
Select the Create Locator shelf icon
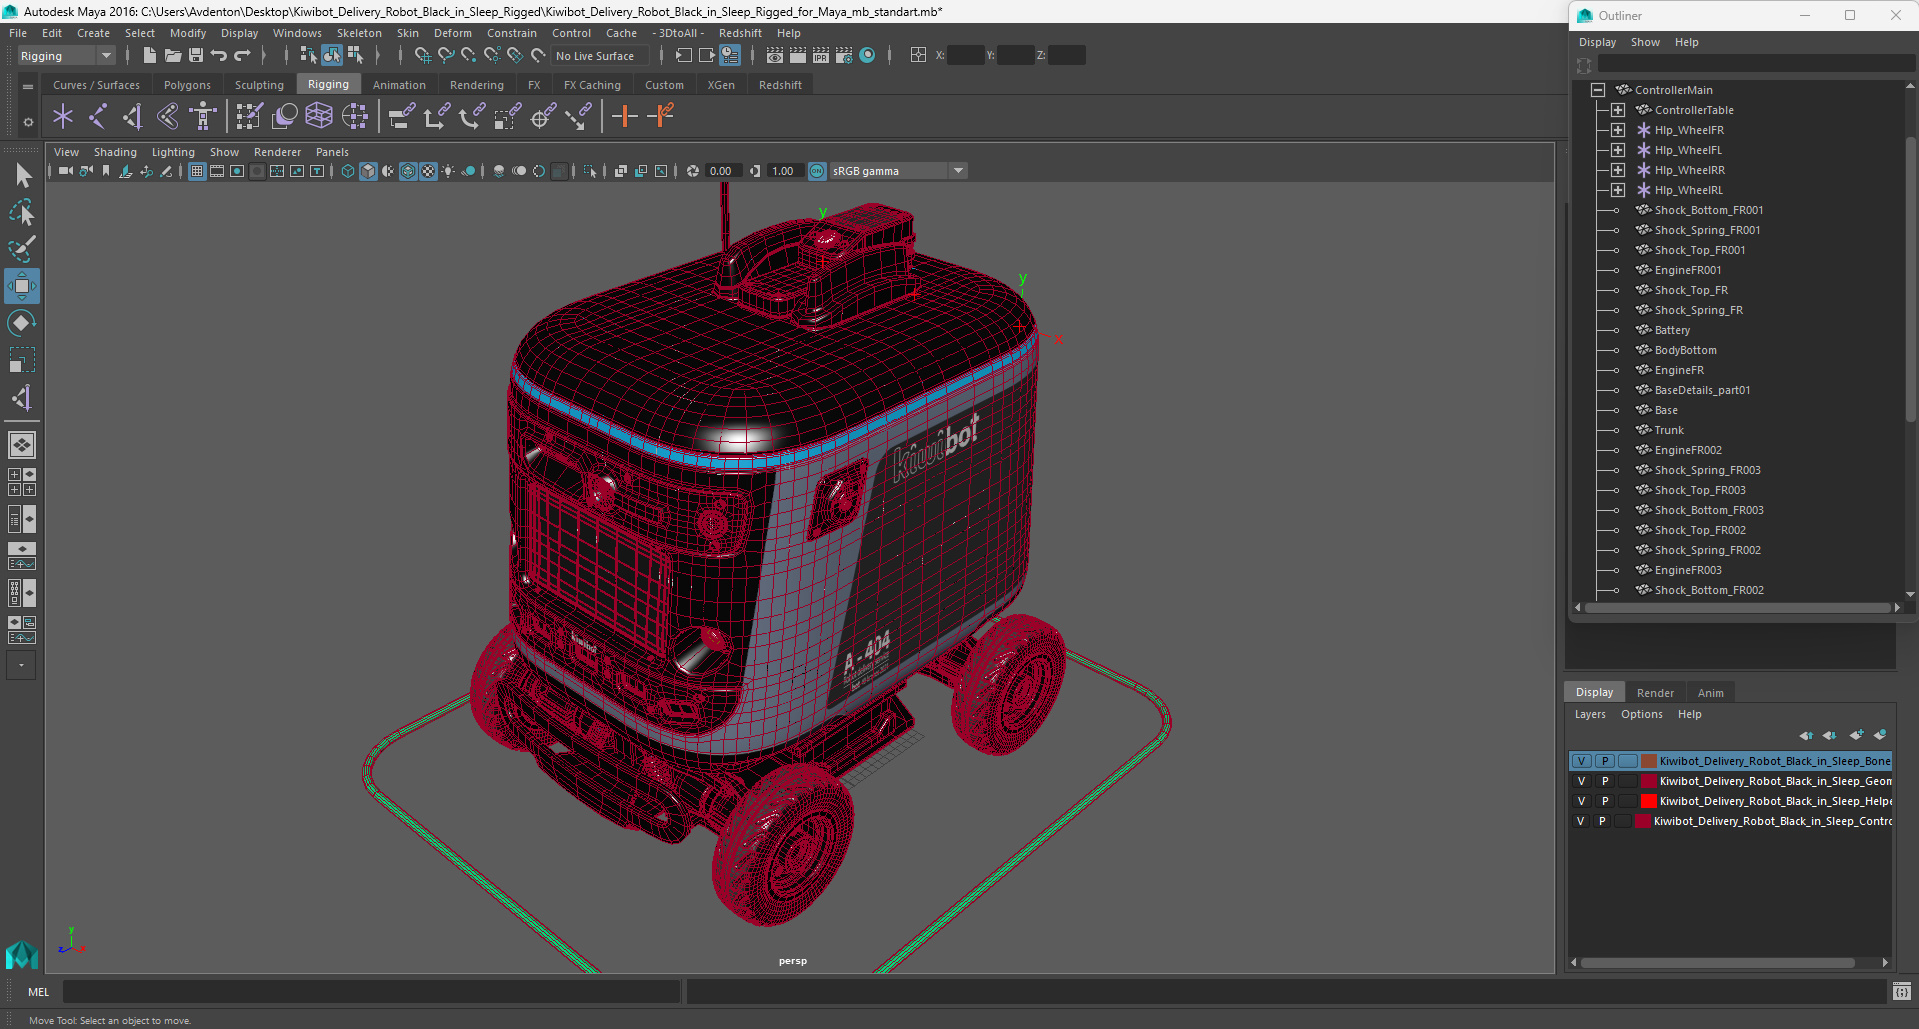coord(63,117)
